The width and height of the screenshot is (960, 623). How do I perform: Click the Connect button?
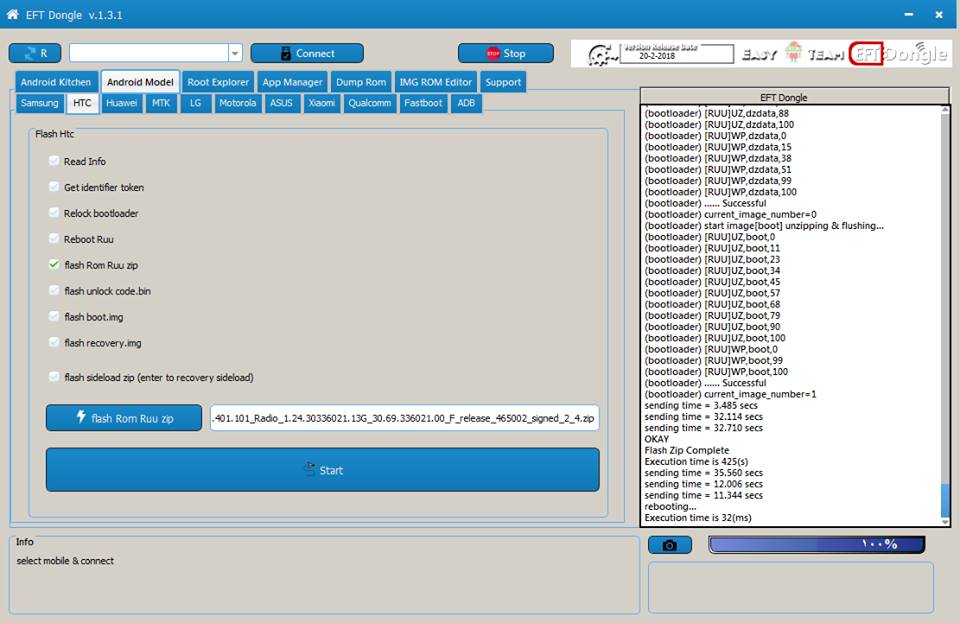307,53
